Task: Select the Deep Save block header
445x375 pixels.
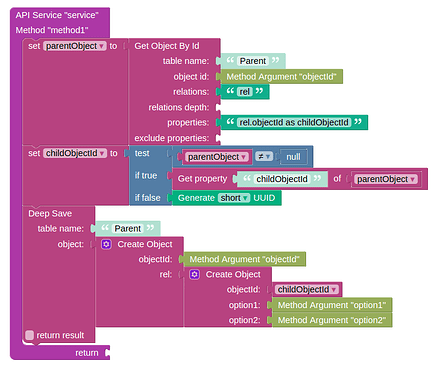Action: pyautogui.click(x=50, y=214)
